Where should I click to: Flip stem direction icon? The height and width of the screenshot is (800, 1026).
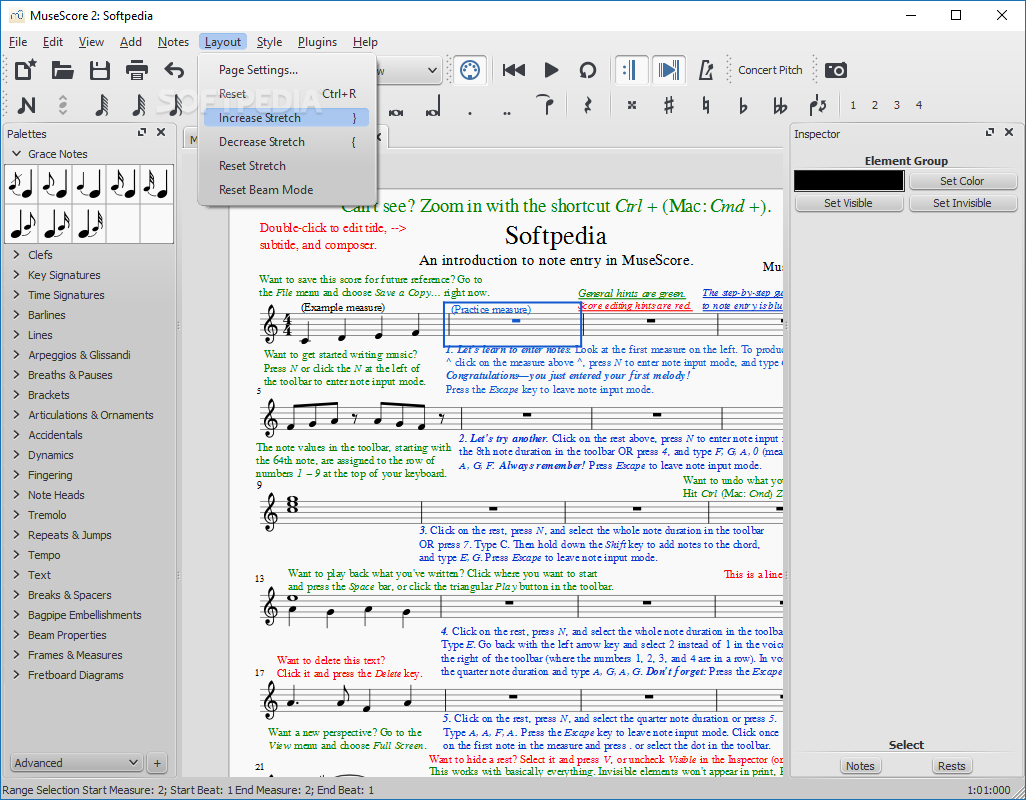[x=817, y=105]
